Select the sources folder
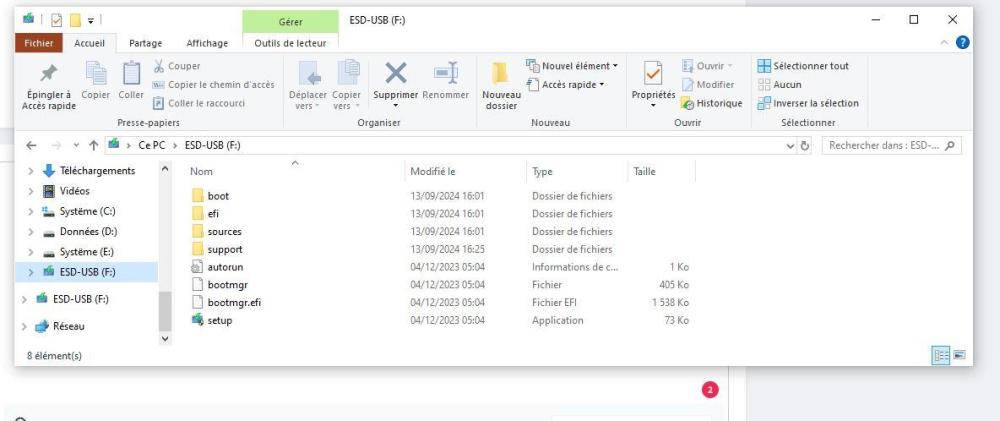This screenshot has width=1000, height=421. 224,232
